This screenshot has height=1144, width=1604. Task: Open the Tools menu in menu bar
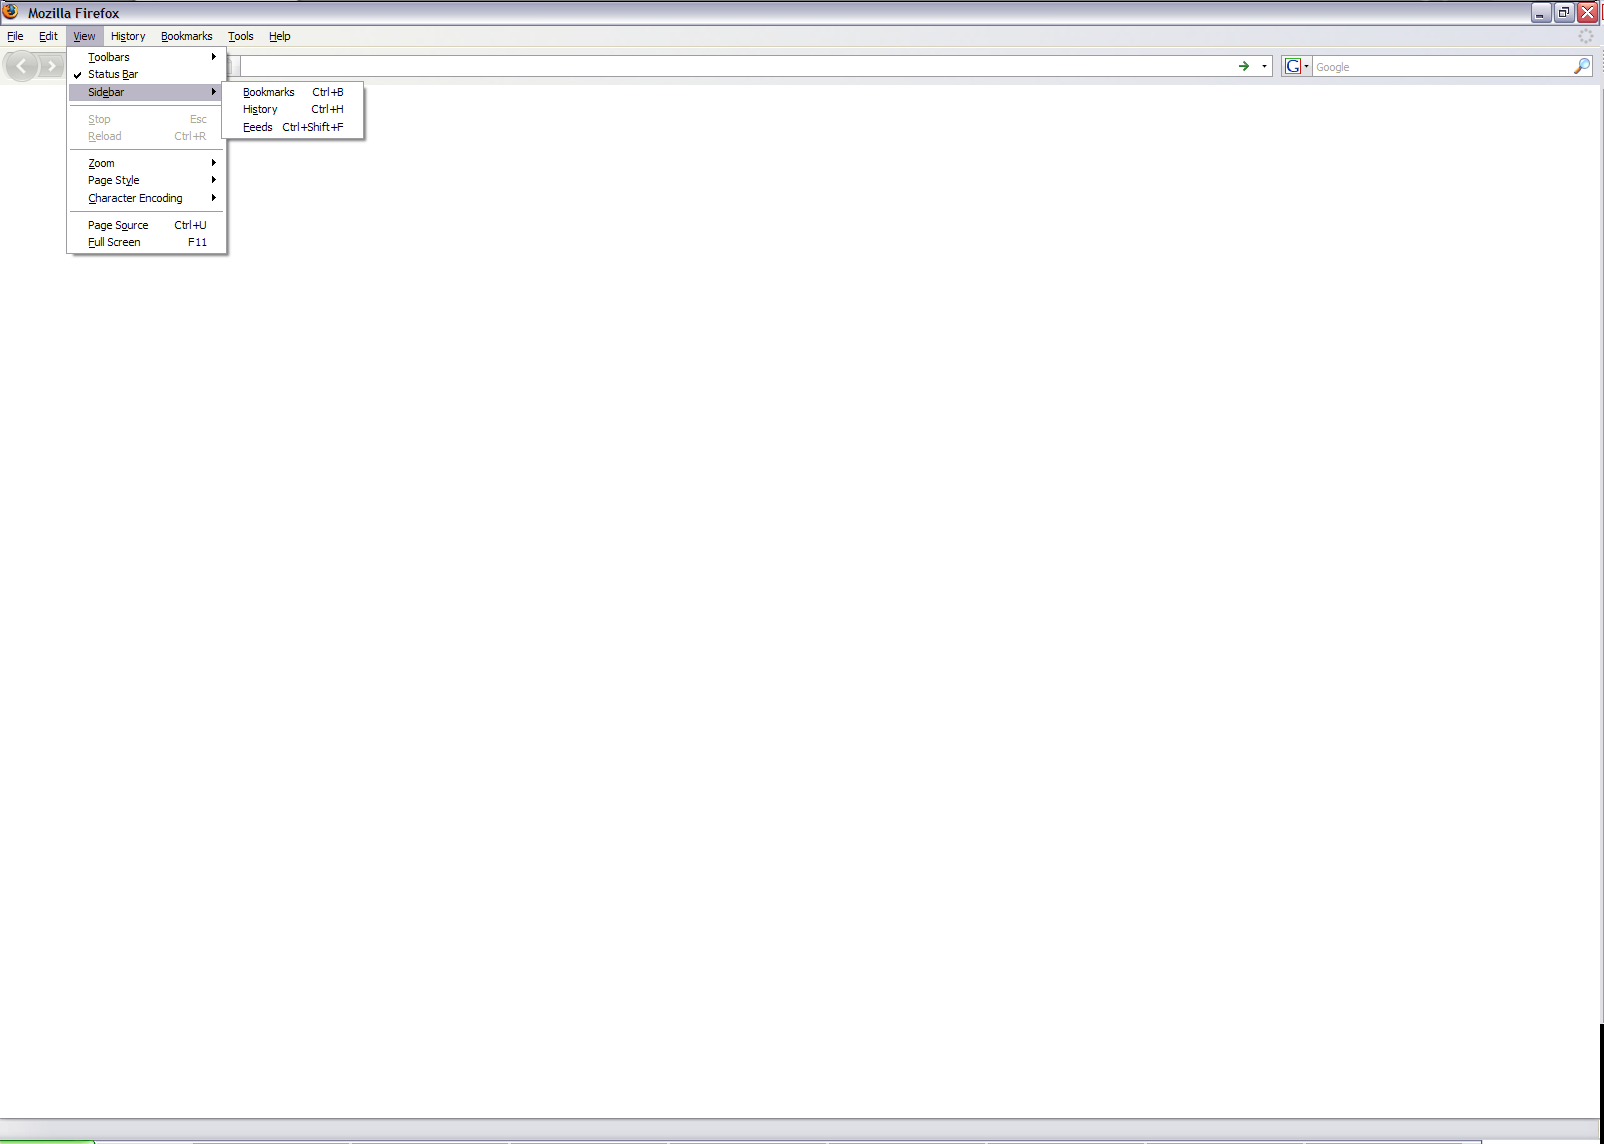pos(240,36)
